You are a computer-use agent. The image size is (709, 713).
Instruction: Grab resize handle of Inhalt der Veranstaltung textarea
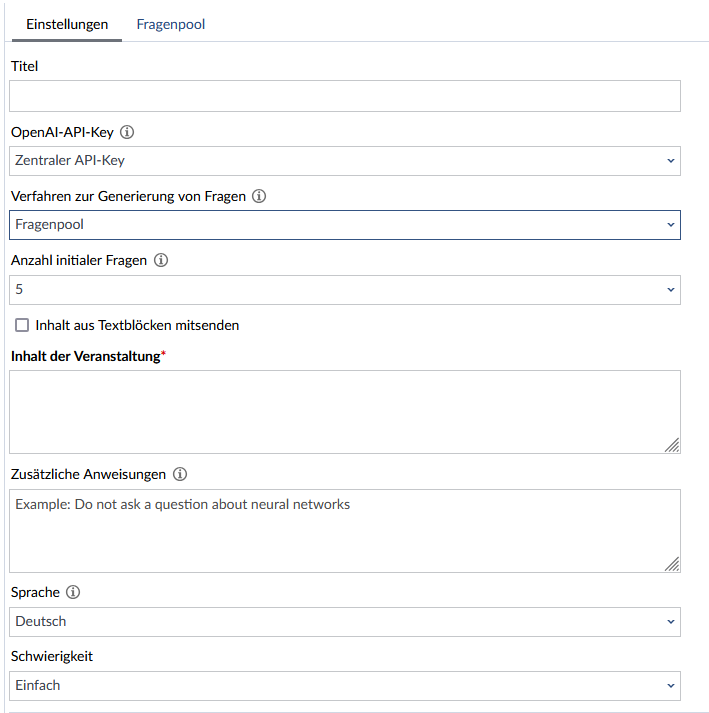(x=672, y=445)
